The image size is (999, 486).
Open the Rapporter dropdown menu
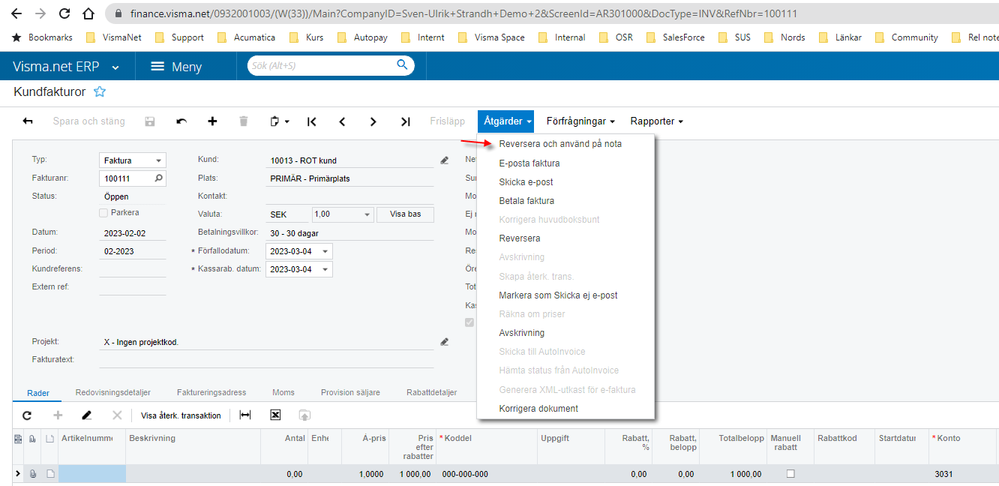click(657, 121)
